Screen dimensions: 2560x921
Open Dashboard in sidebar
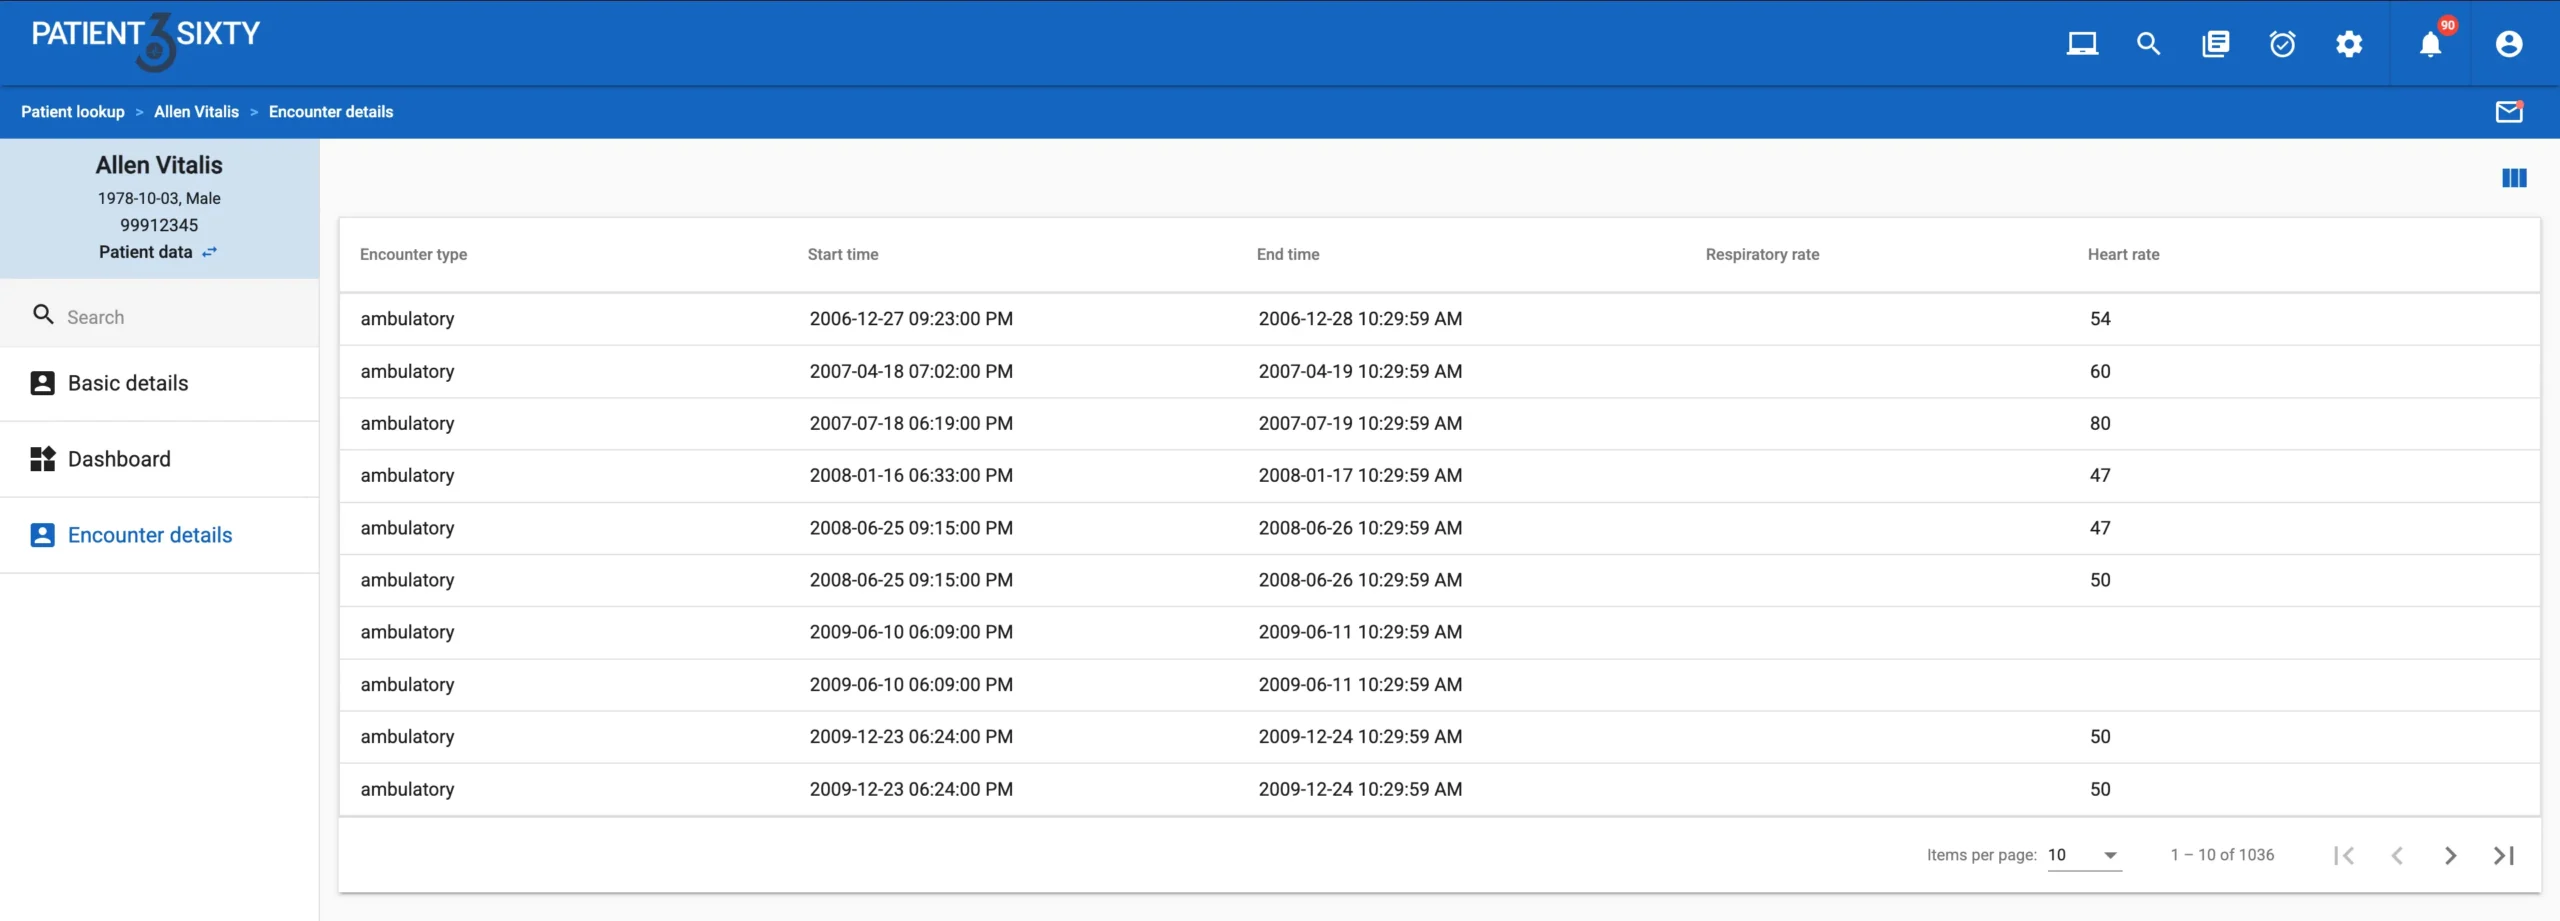pos(119,459)
